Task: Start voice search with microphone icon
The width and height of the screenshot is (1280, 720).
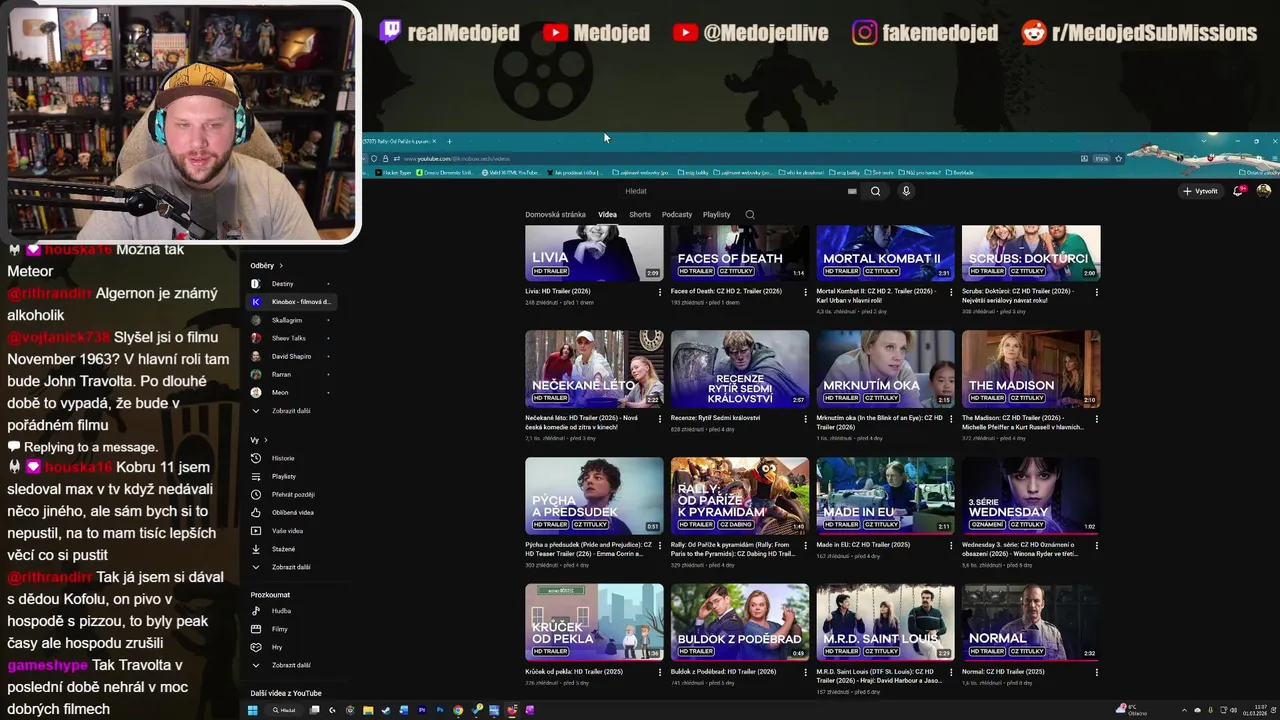Action: click(906, 191)
